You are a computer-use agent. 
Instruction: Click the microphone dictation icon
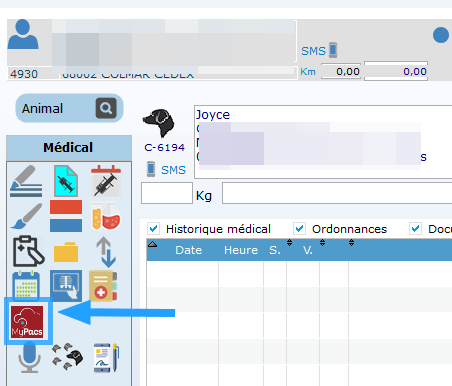point(29,357)
